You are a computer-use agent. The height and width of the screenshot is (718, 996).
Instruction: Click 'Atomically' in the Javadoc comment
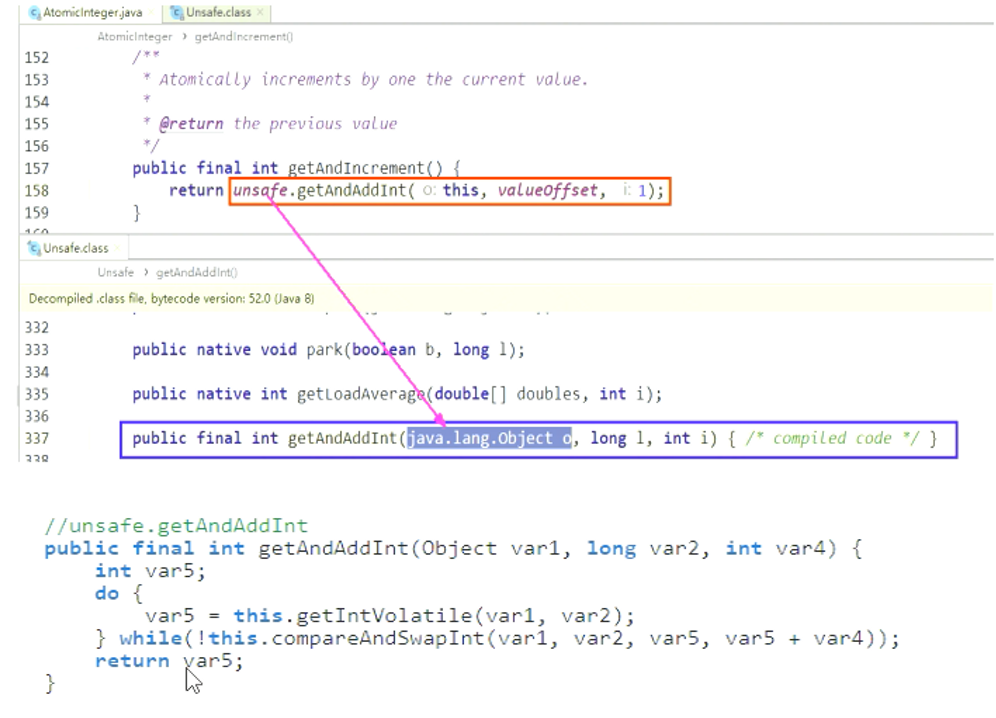click(x=205, y=79)
